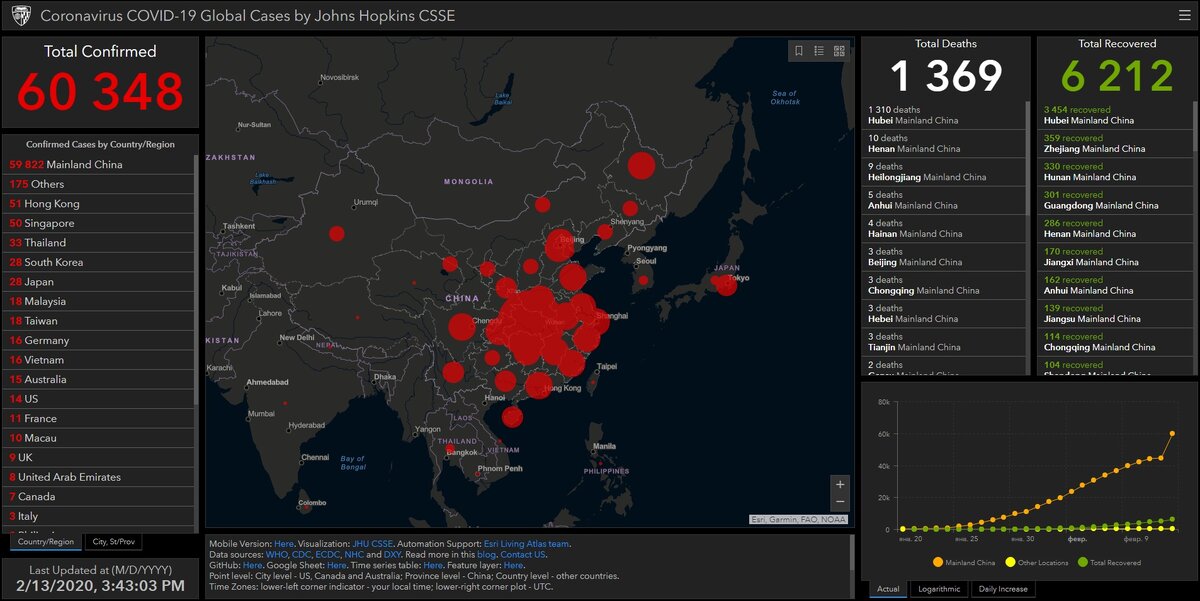
Task: Click the red case circle over Tokyo
Action: click(727, 284)
